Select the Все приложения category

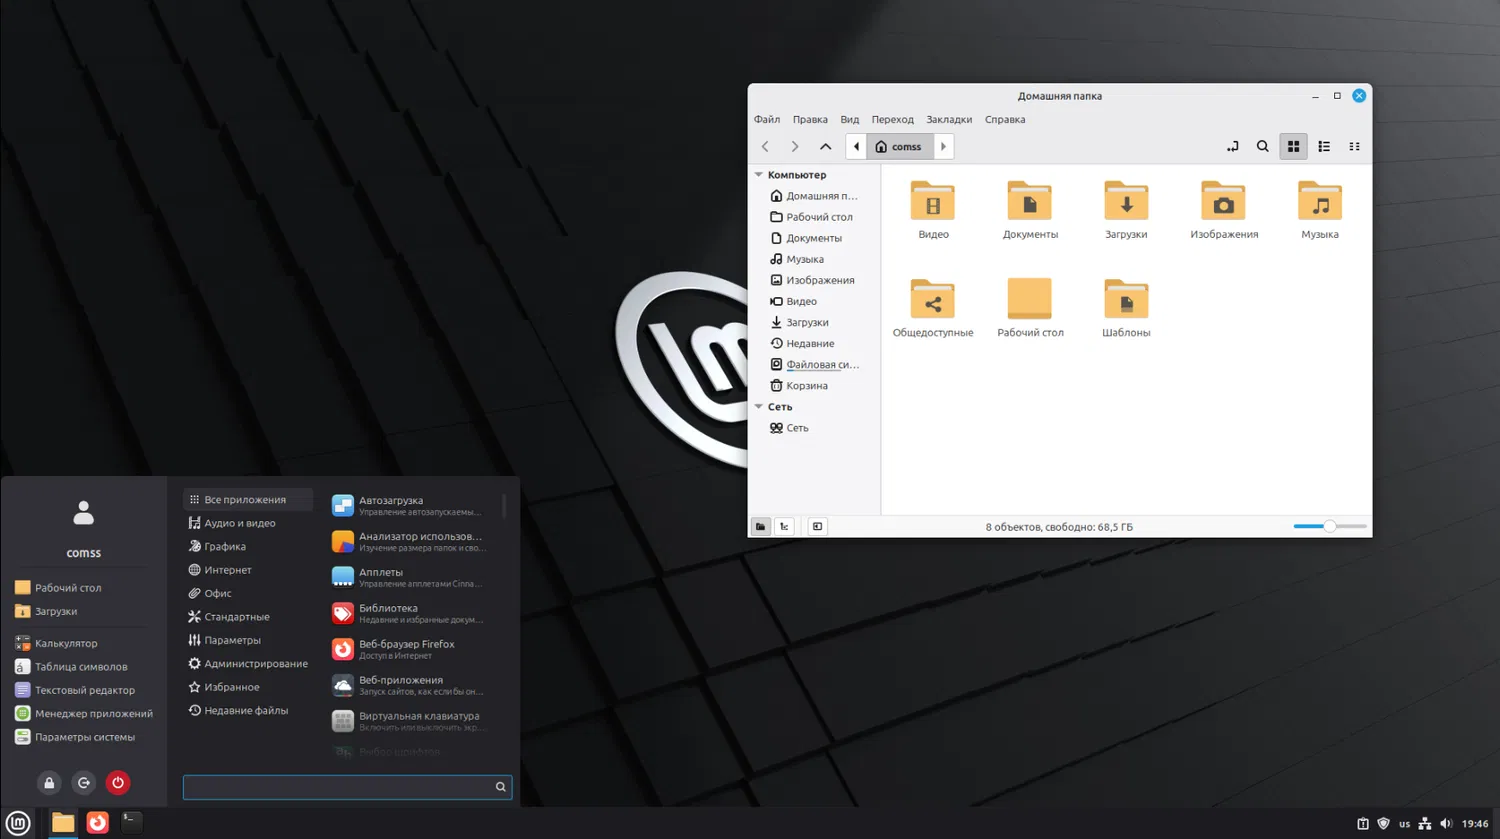[x=248, y=500]
